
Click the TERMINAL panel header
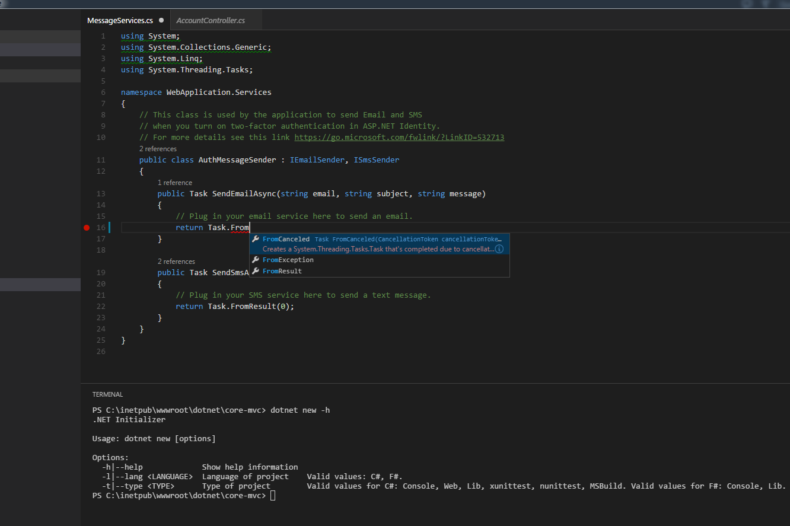pyautogui.click(x=107, y=394)
